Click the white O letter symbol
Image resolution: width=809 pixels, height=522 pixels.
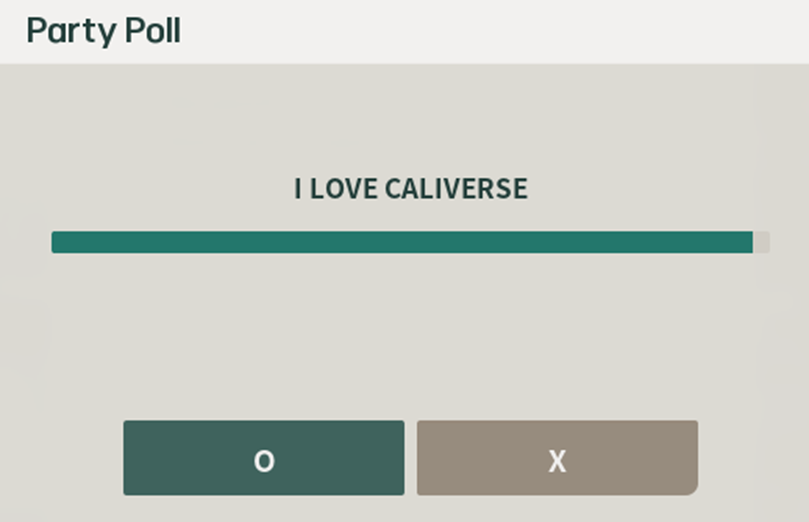tap(264, 461)
